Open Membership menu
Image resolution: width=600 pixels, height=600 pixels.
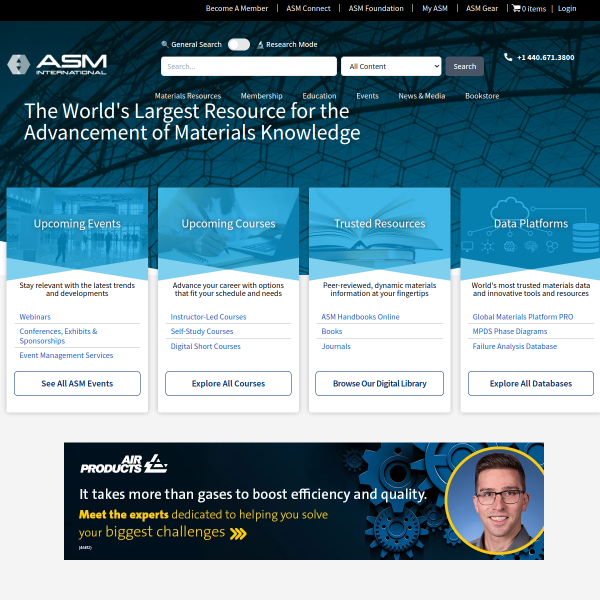pyautogui.click(x=261, y=96)
